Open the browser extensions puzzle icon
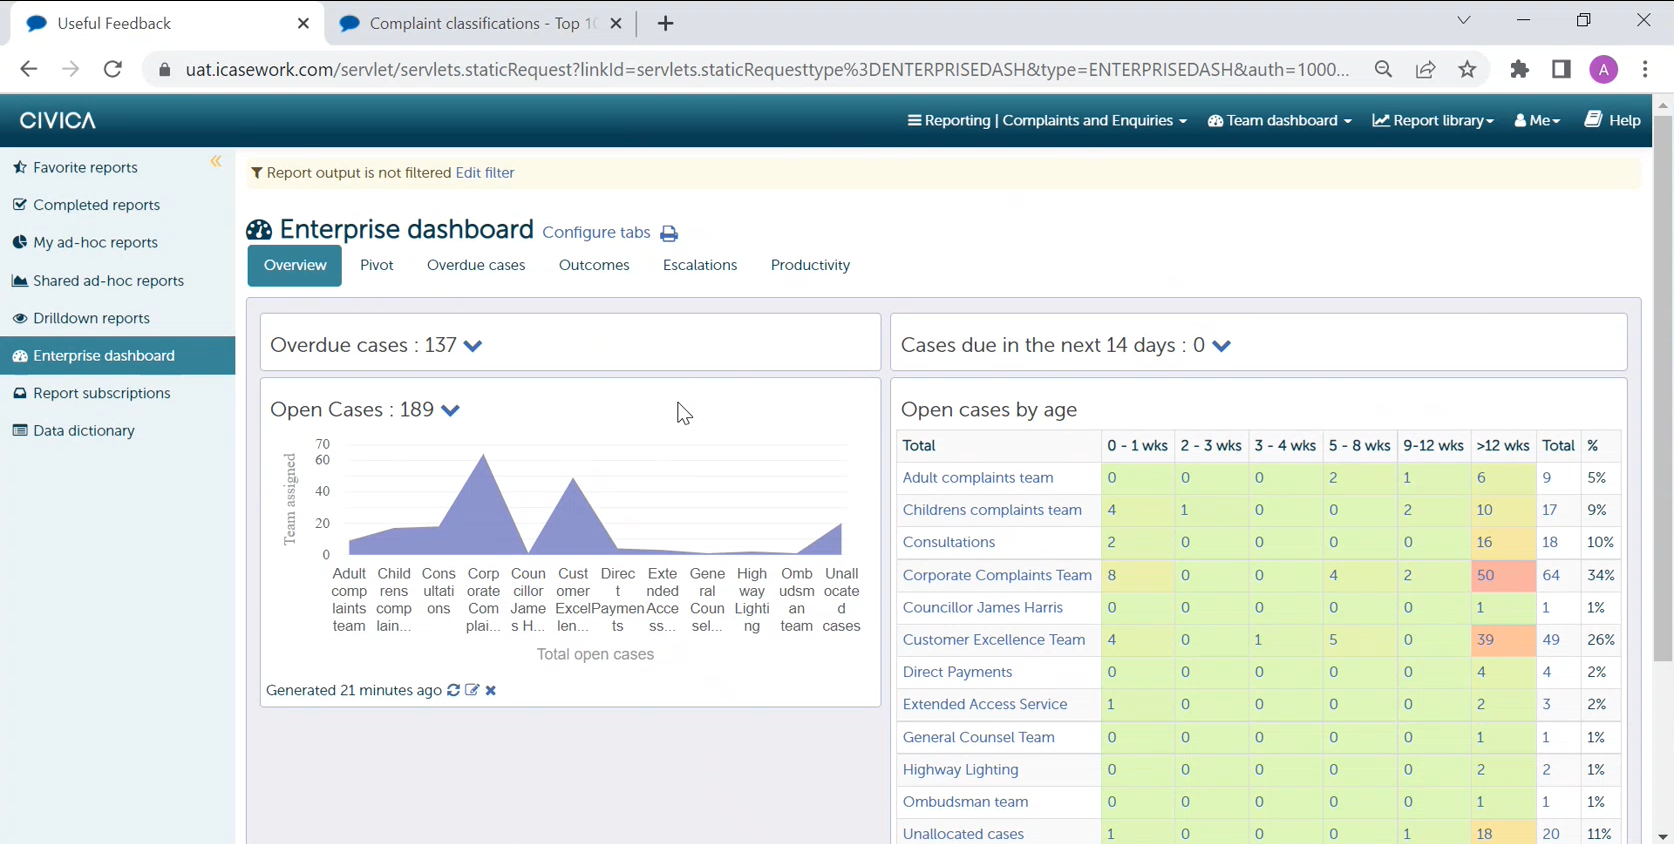This screenshot has width=1674, height=844. (x=1519, y=69)
